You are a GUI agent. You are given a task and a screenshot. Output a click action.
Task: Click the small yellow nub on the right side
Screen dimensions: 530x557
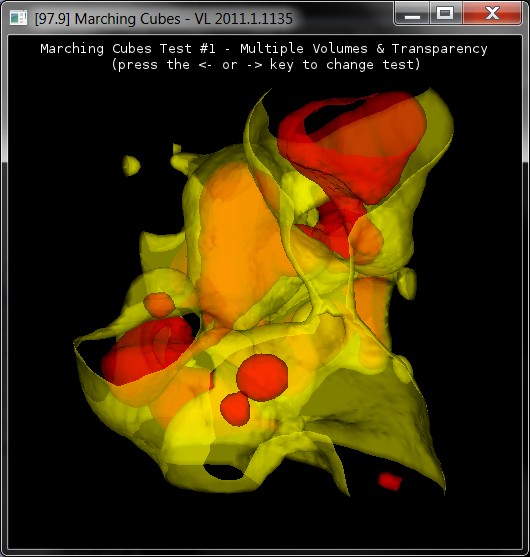(406, 283)
